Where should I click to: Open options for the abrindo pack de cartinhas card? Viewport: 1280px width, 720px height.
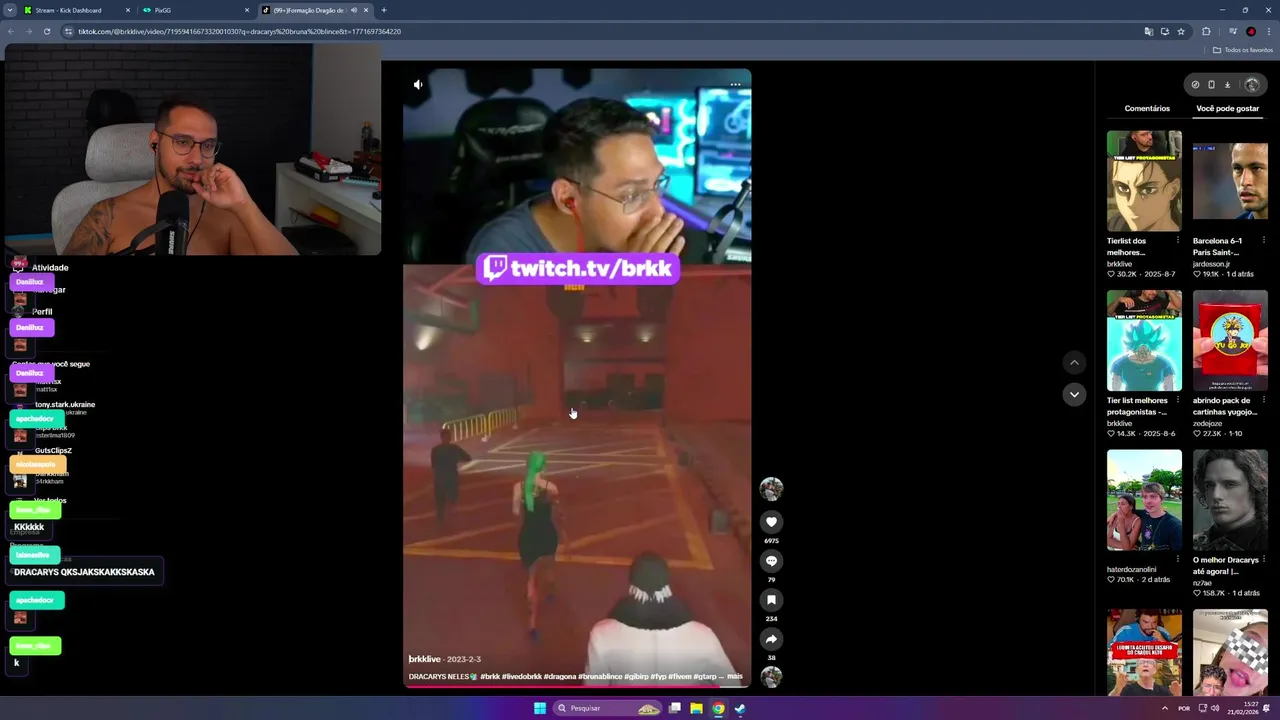click(1263, 400)
